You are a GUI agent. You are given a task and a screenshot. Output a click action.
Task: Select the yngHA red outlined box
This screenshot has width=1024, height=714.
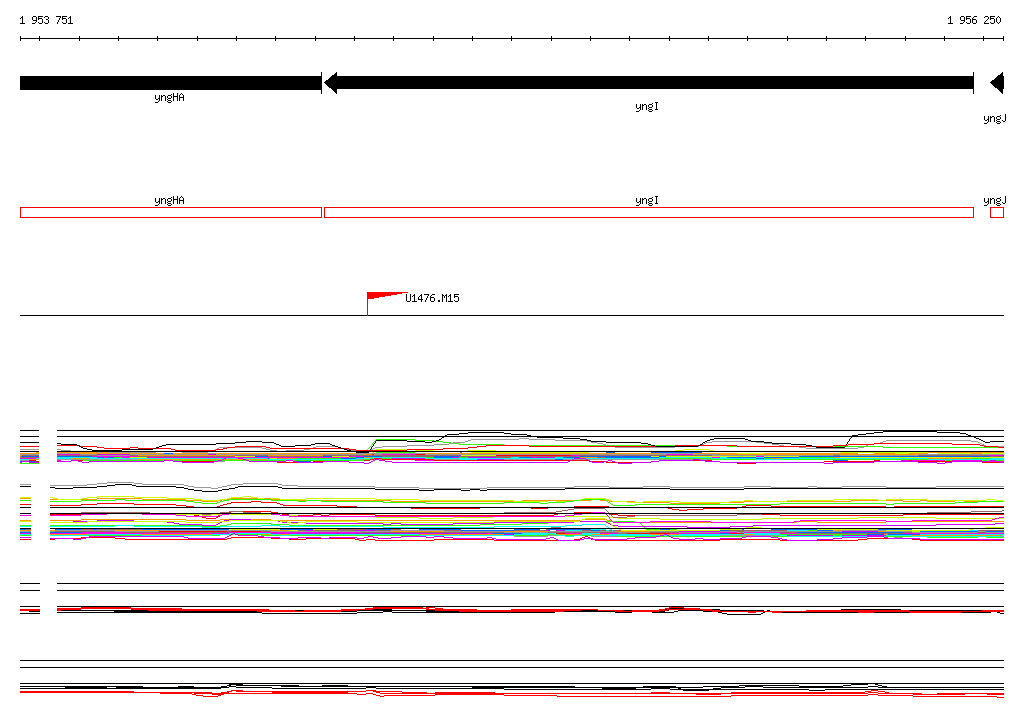[170, 212]
